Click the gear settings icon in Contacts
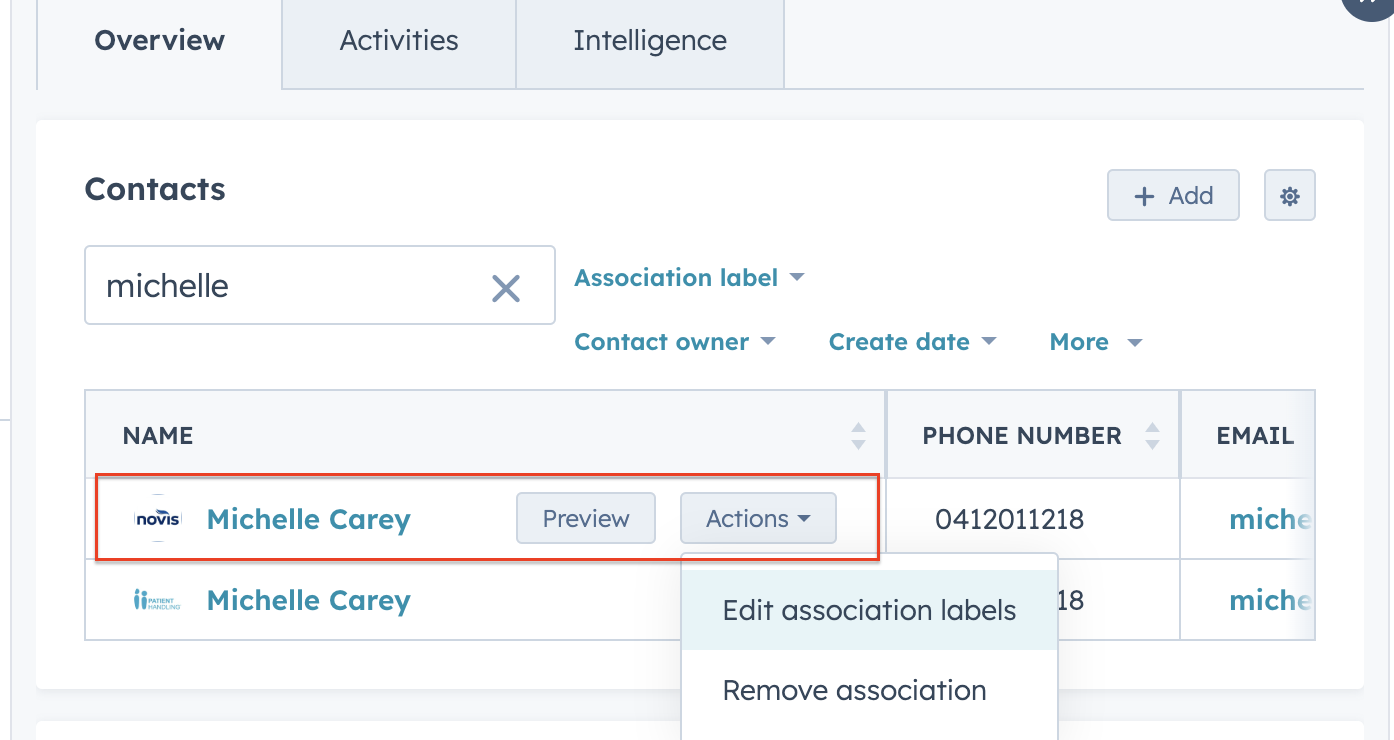 click(1289, 196)
